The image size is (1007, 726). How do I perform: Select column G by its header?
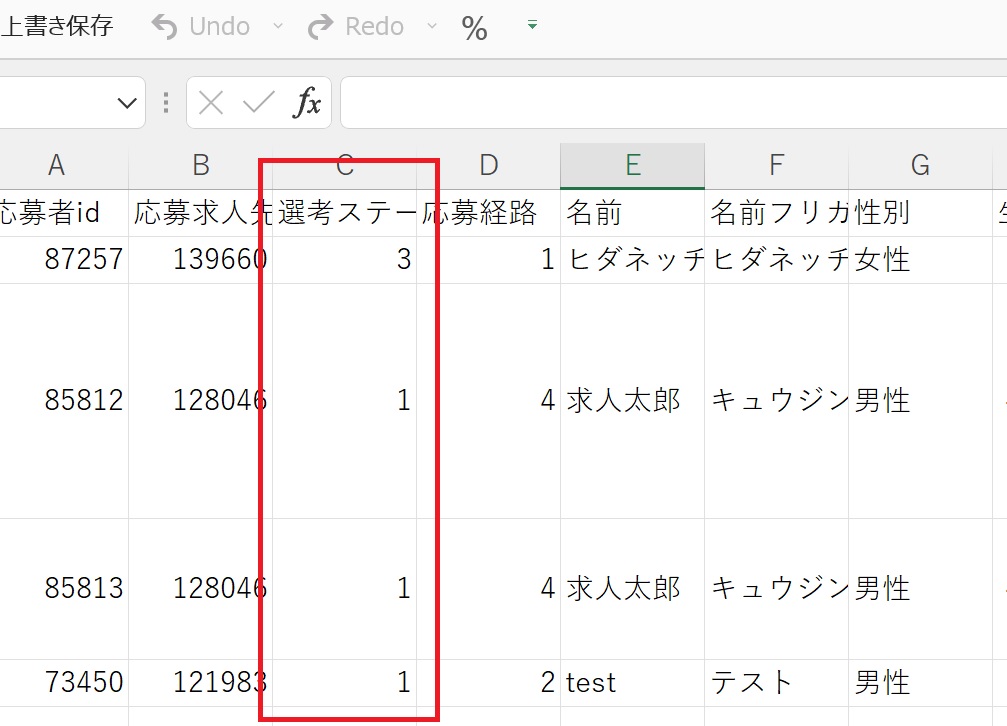click(920, 166)
